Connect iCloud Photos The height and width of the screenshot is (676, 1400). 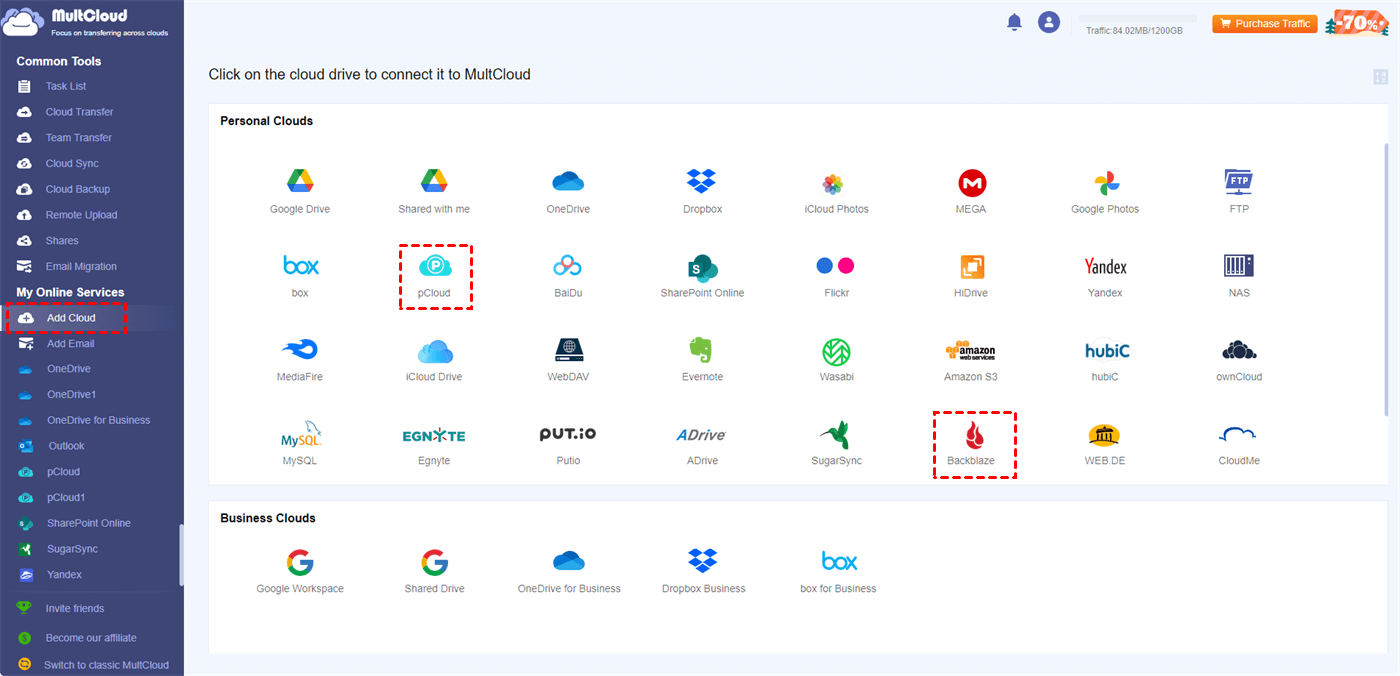pyautogui.click(x=836, y=191)
